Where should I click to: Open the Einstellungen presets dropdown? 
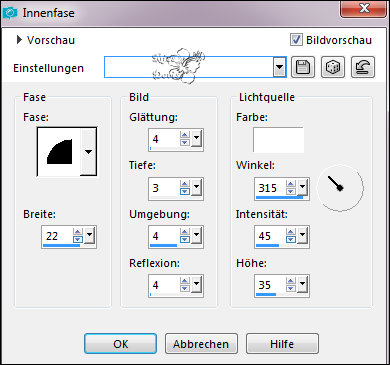[x=279, y=67]
